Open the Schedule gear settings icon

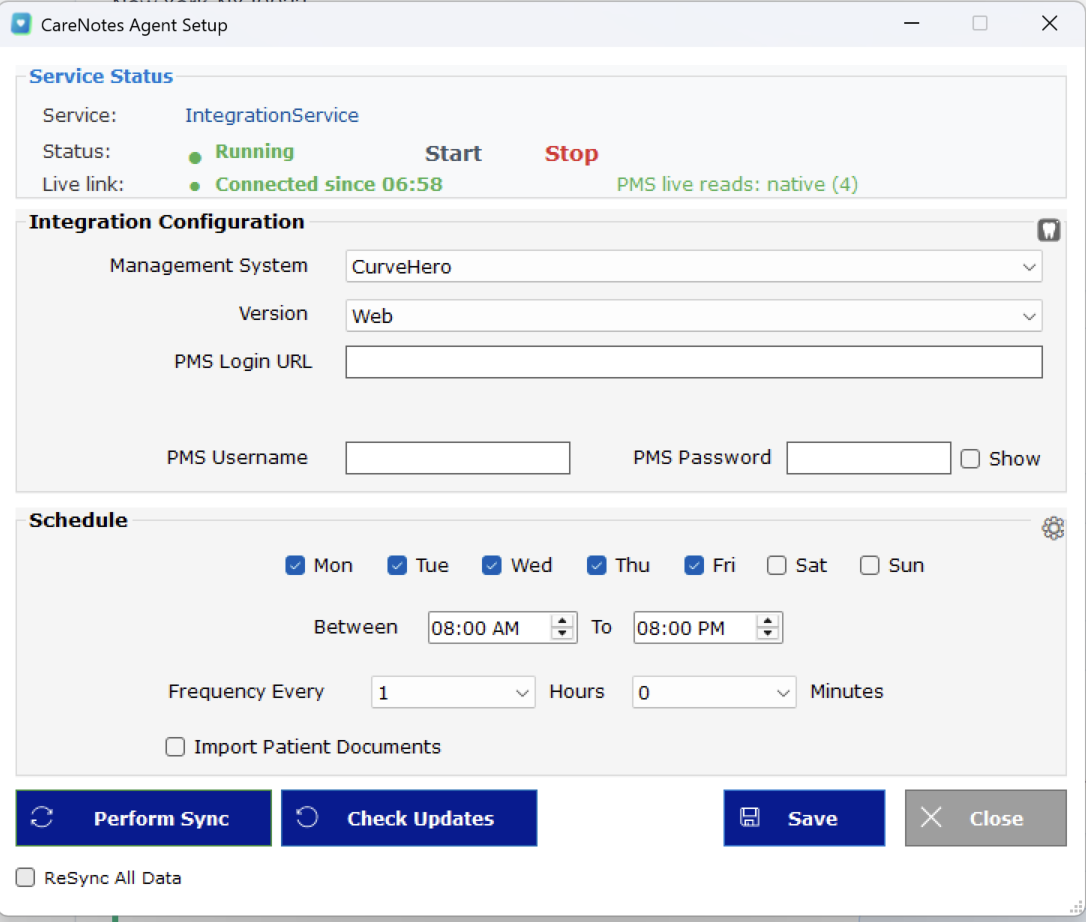pos(1053,529)
